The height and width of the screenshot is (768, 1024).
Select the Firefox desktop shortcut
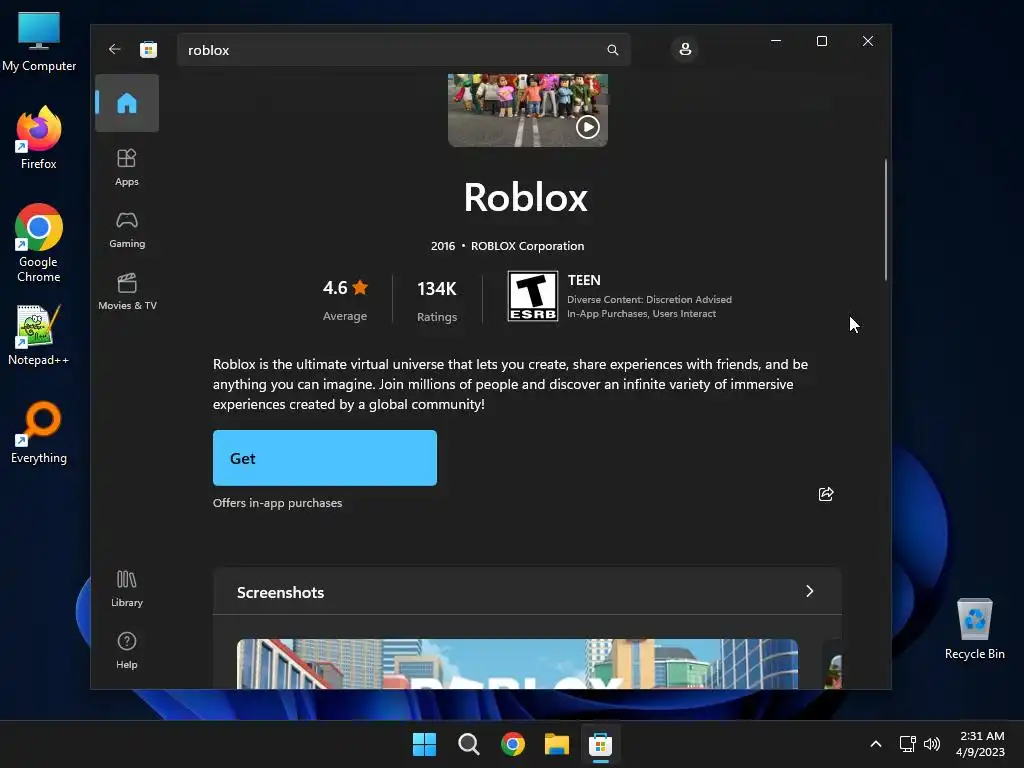39,138
